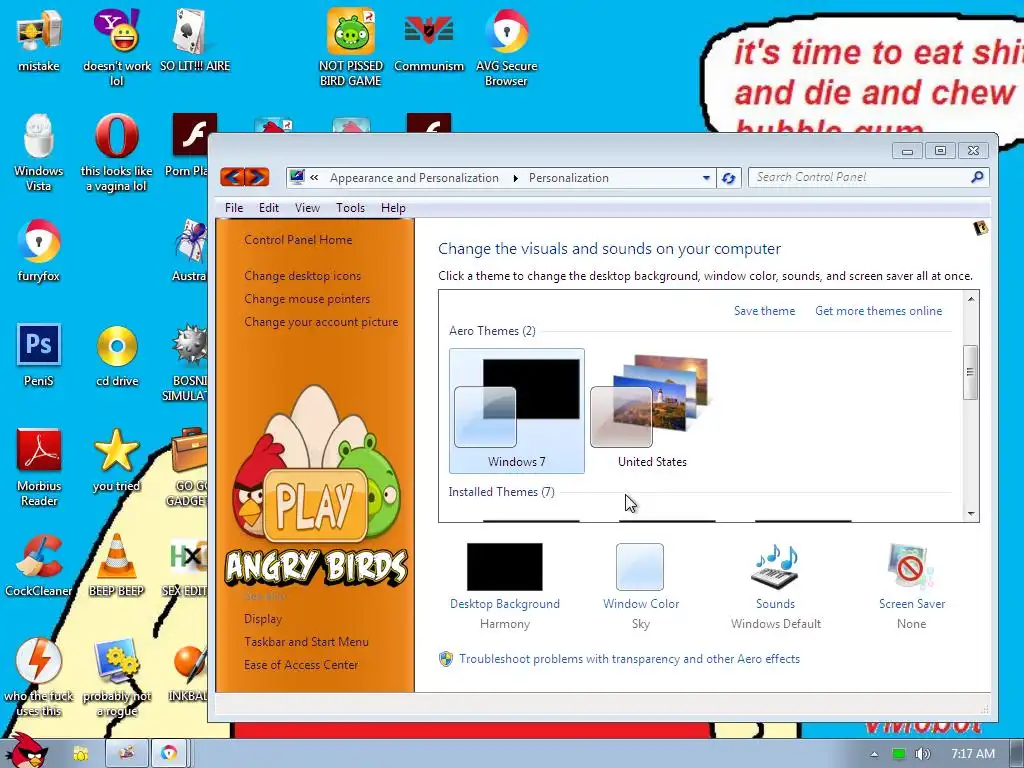
Task: Expand breadcrumb arrow after Appearance and Personalization
Action: click(515, 178)
